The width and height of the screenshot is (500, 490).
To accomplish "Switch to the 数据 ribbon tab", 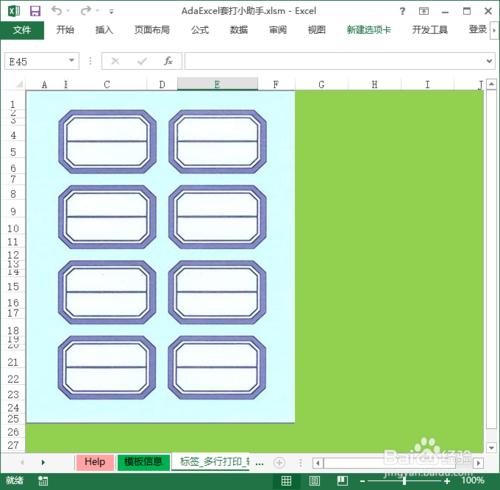I will [239, 30].
